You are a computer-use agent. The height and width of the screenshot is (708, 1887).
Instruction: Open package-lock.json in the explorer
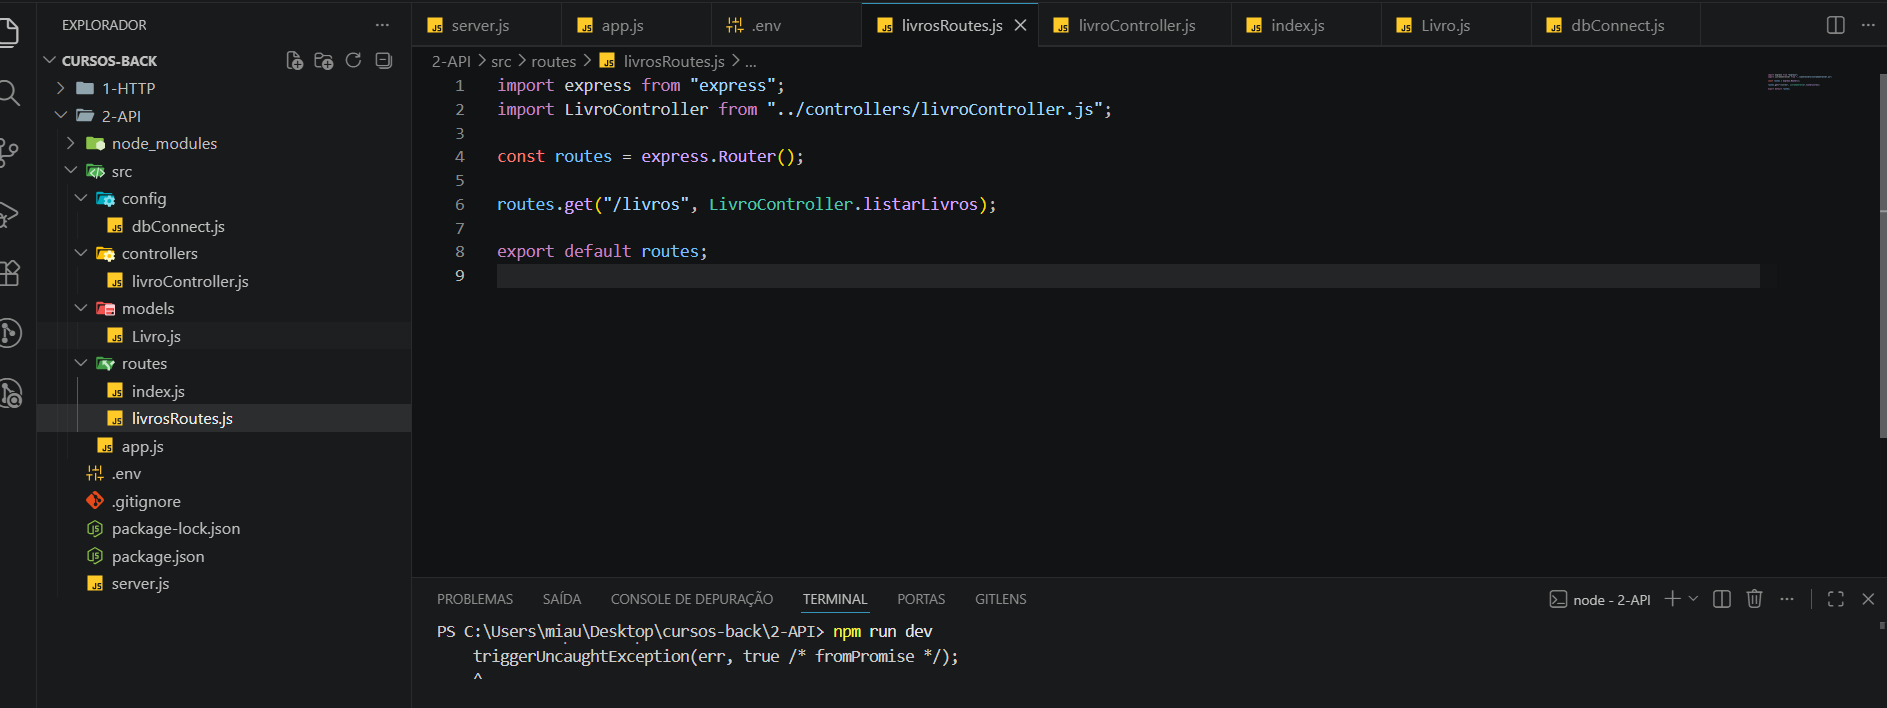224,528
